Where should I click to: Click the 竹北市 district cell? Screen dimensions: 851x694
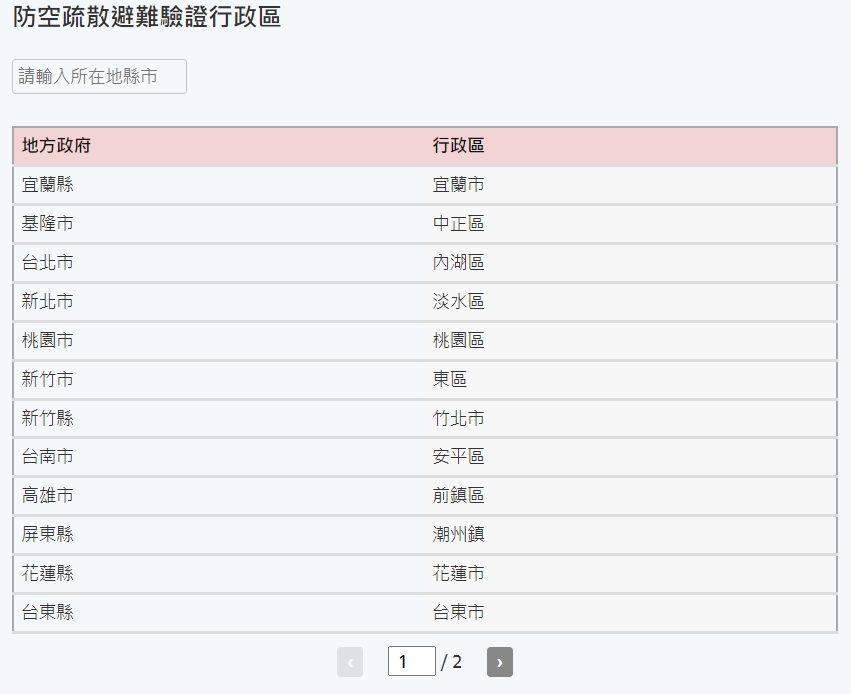459,419
